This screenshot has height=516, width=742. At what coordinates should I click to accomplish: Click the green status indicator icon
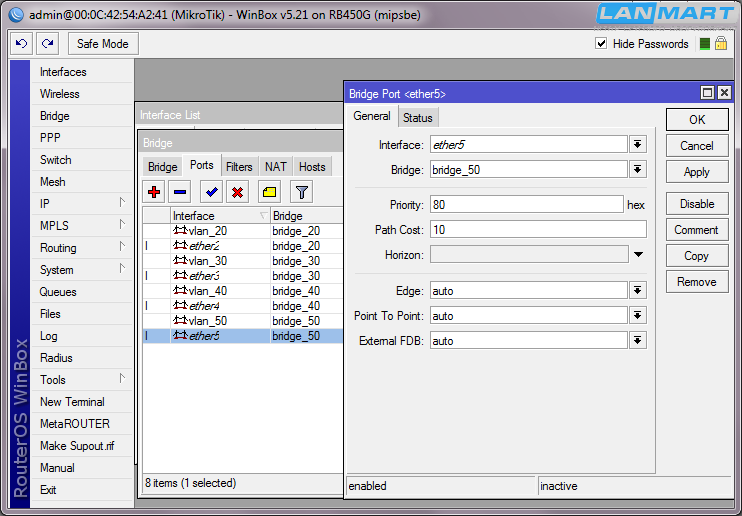[705, 44]
